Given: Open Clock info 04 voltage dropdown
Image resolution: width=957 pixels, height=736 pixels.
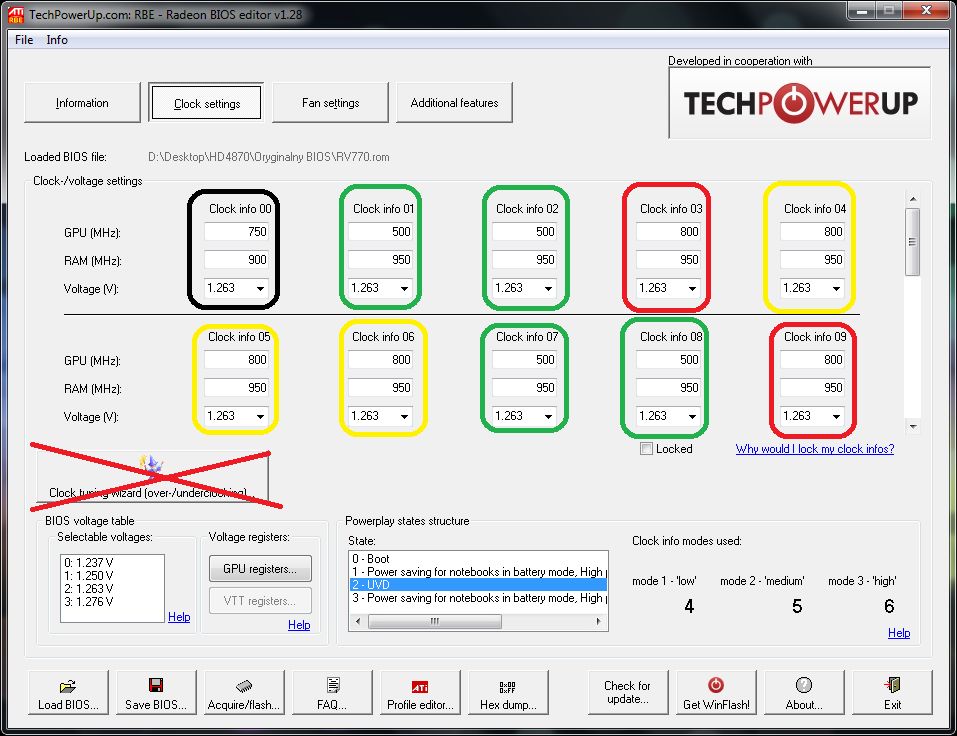Looking at the screenshot, I should coord(837,288).
